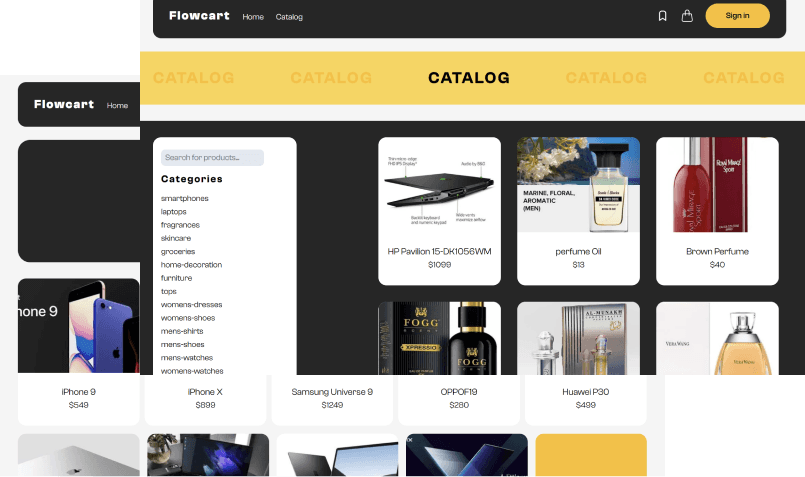
Task: Click the Brown Perfume product name
Action: pos(717,252)
